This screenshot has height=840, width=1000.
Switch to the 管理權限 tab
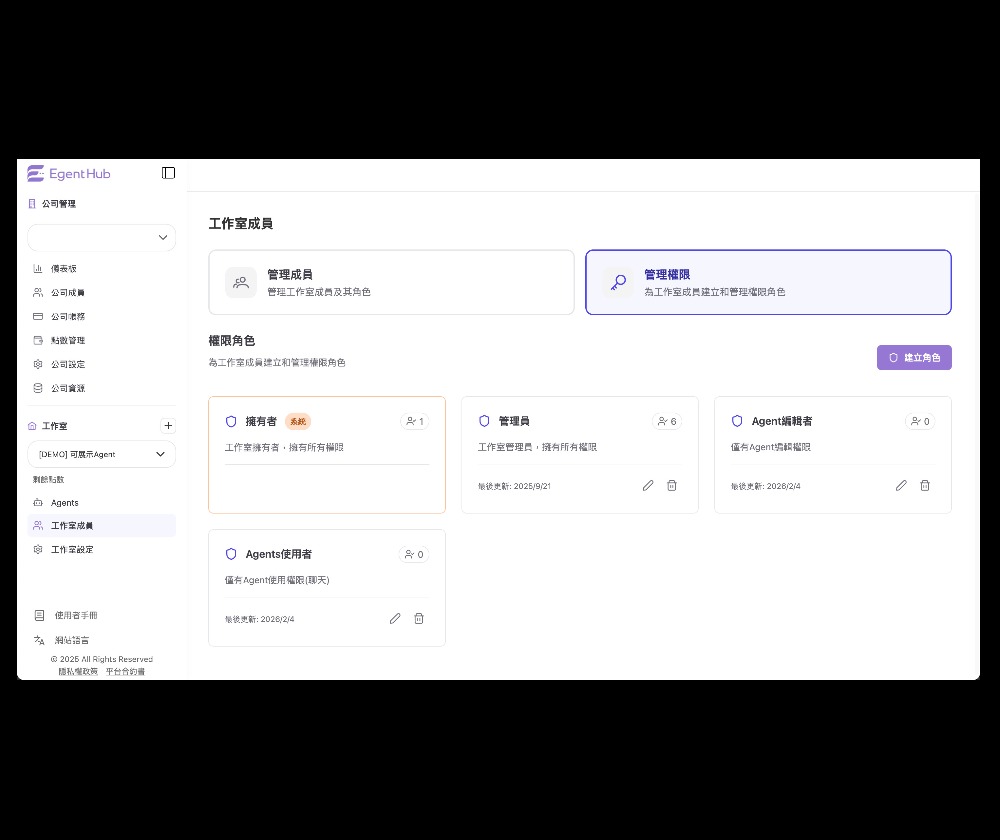click(x=768, y=282)
